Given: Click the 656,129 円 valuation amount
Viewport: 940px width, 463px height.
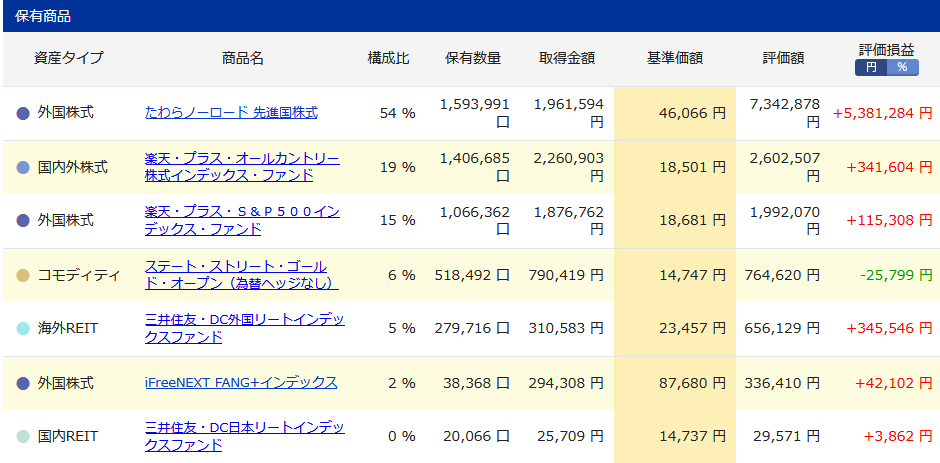Looking at the screenshot, I should [x=782, y=329].
